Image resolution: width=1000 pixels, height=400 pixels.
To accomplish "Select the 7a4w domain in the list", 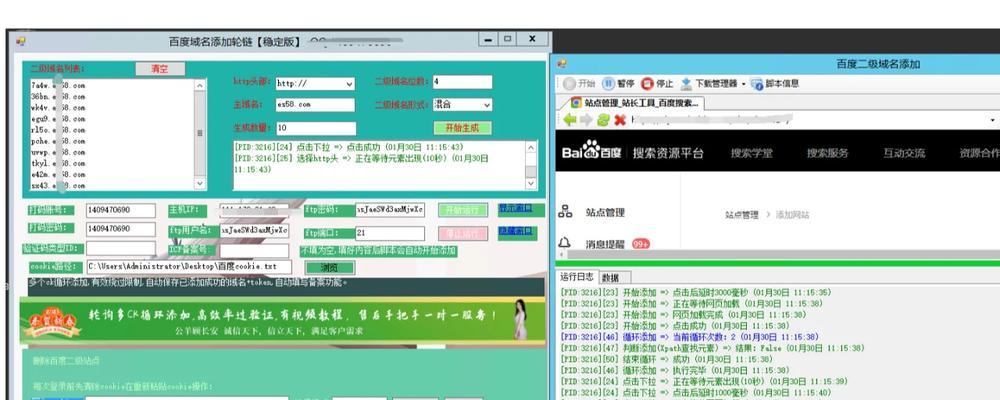I will 58,85.
